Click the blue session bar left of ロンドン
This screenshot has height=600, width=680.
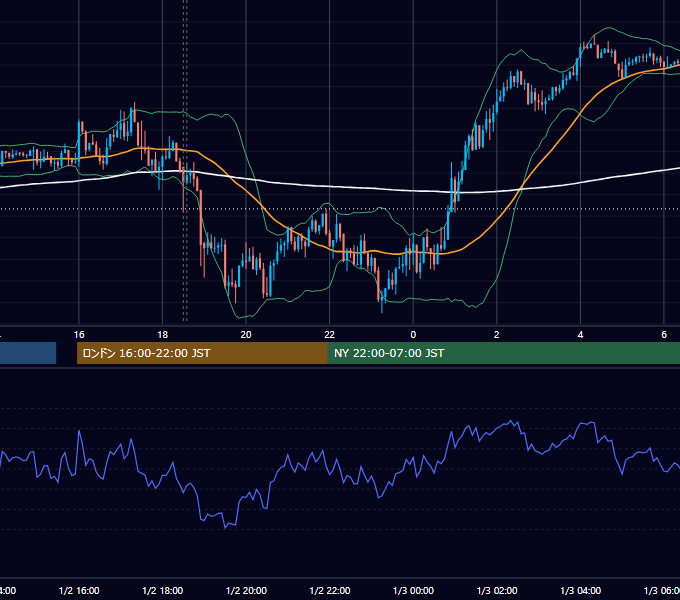pos(28,353)
